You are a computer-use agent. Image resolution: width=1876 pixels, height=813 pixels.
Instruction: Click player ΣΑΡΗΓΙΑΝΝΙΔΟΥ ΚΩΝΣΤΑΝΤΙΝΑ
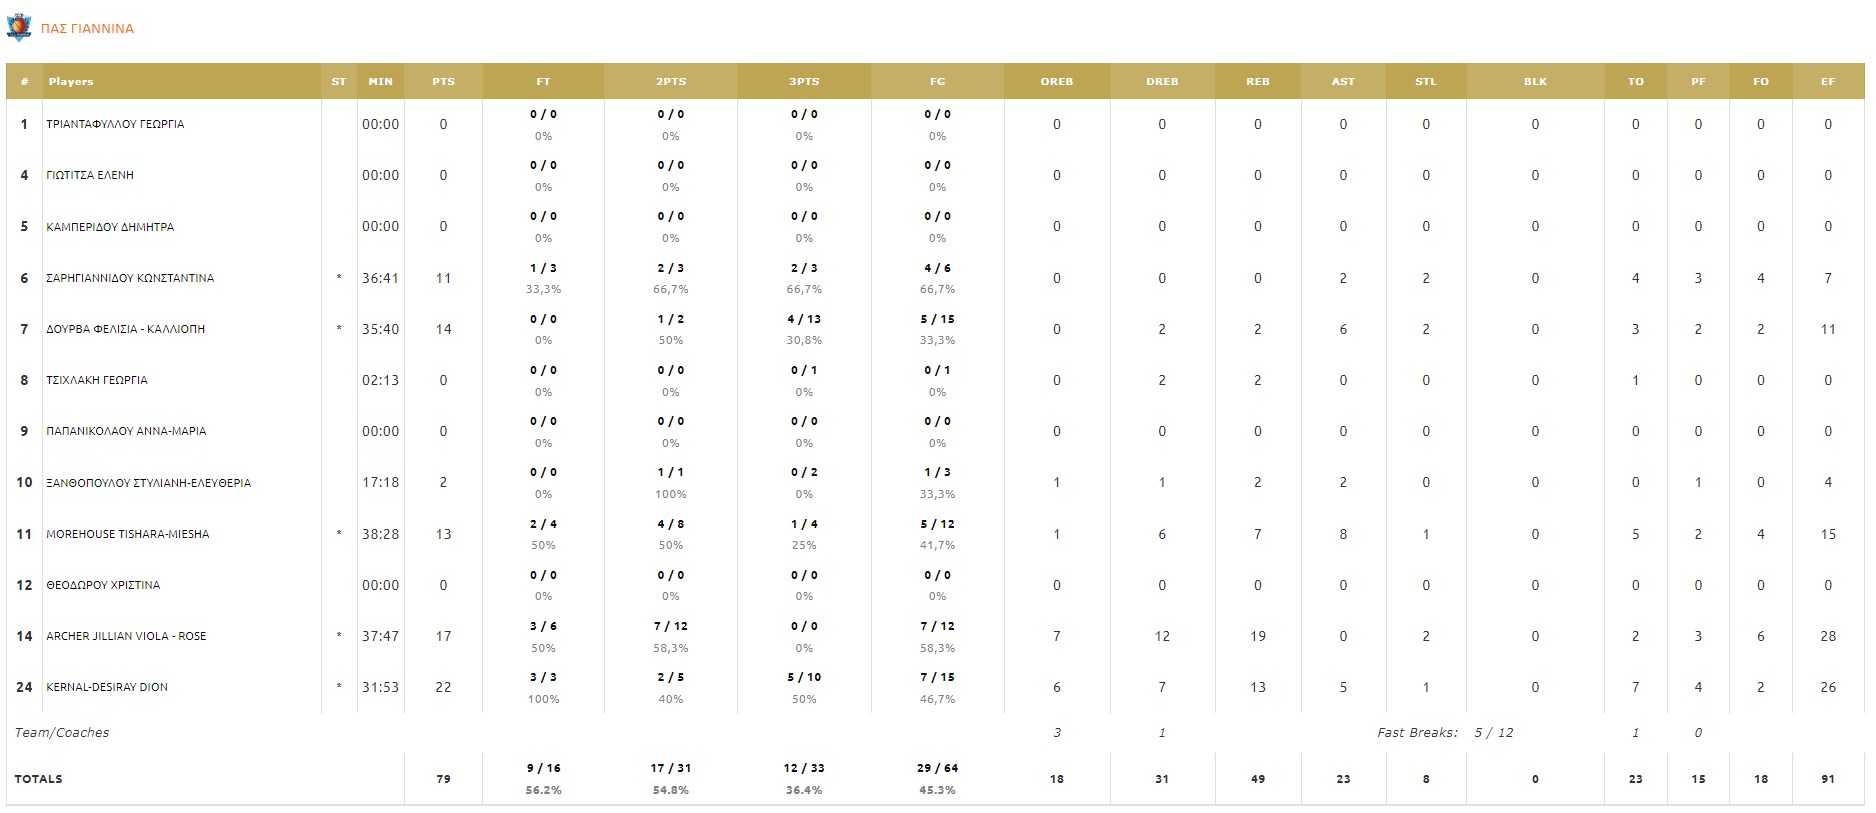click(130, 278)
